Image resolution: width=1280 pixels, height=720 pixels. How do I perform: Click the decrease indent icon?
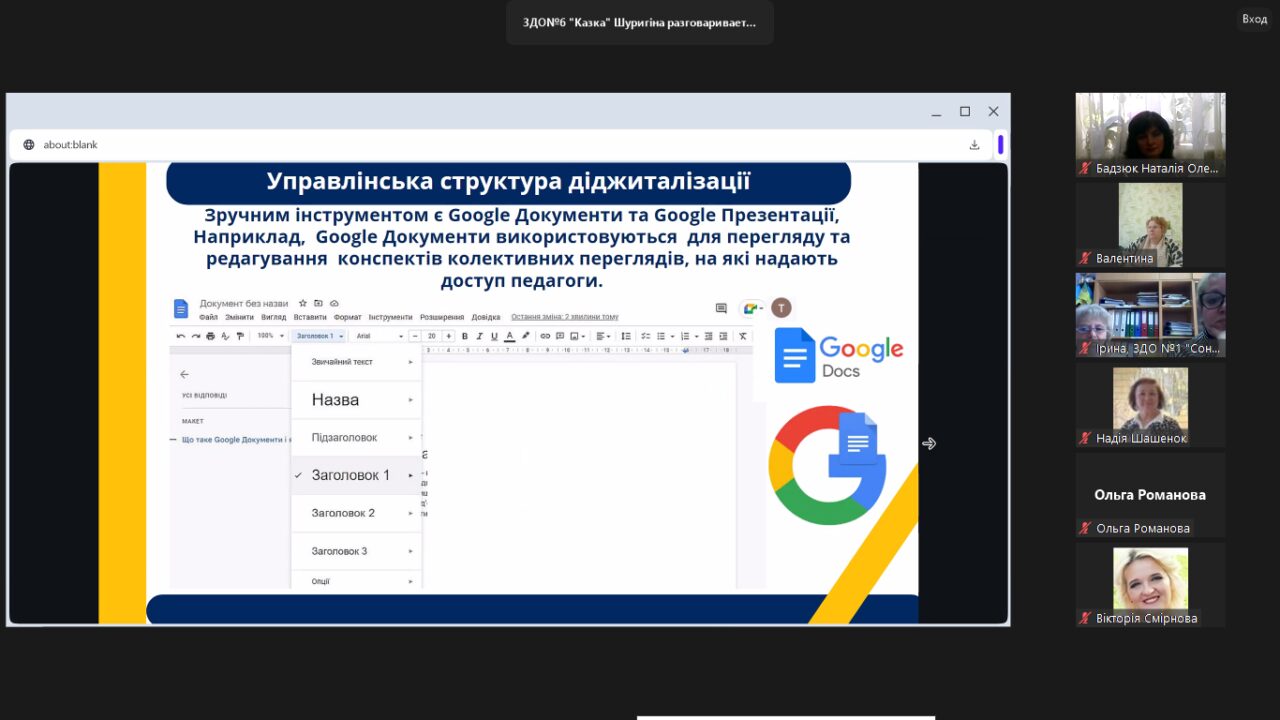point(709,336)
